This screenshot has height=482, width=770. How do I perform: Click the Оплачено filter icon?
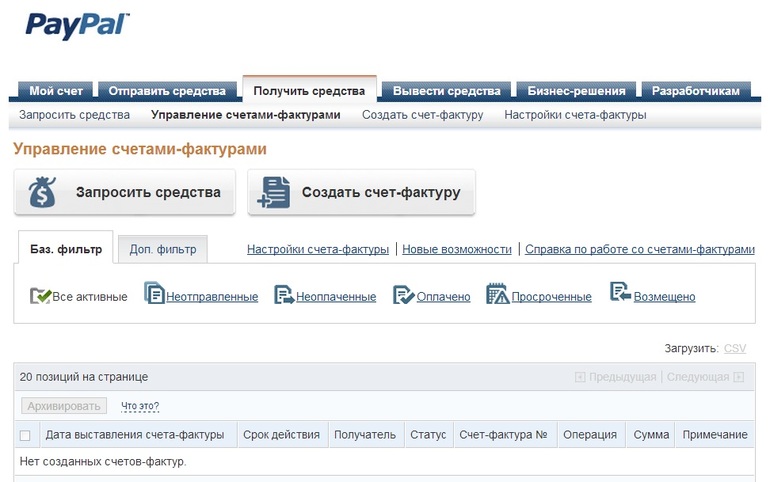(404, 295)
